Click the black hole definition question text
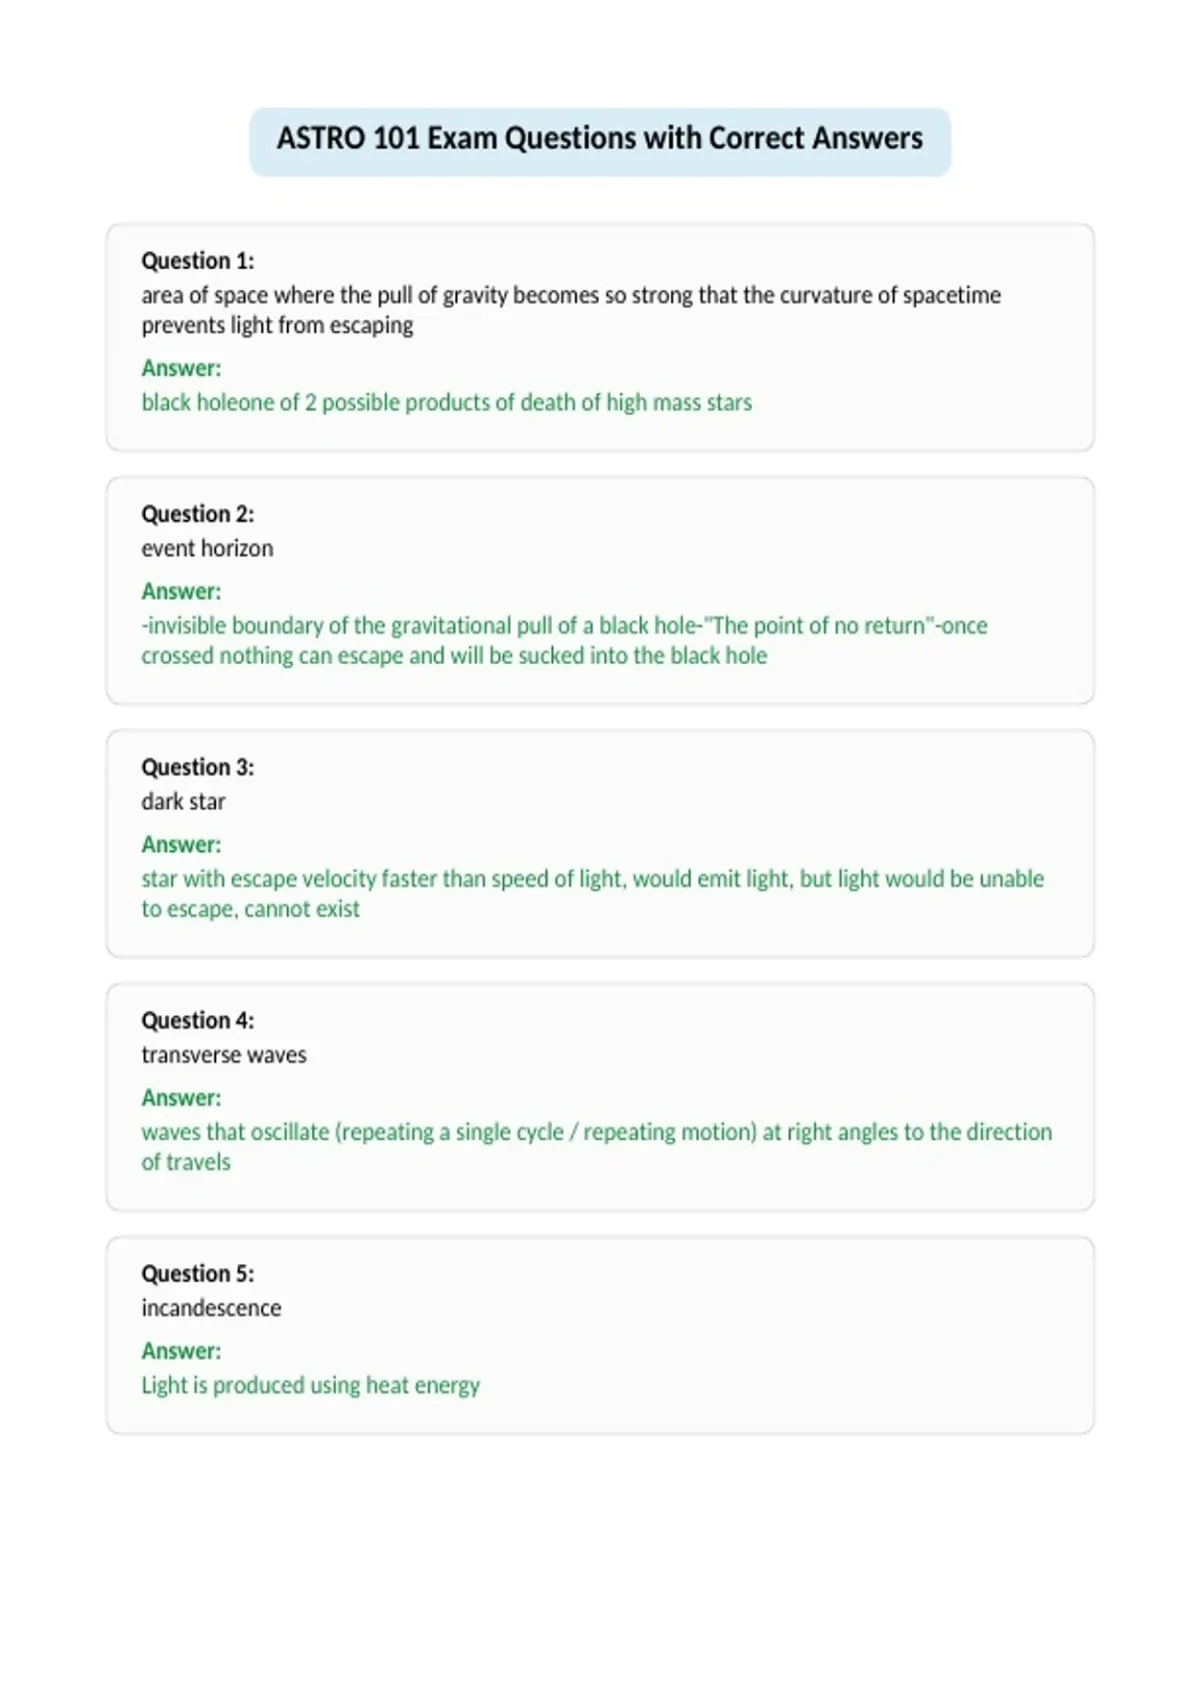This screenshot has width=1200, height=1700. click(571, 310)
